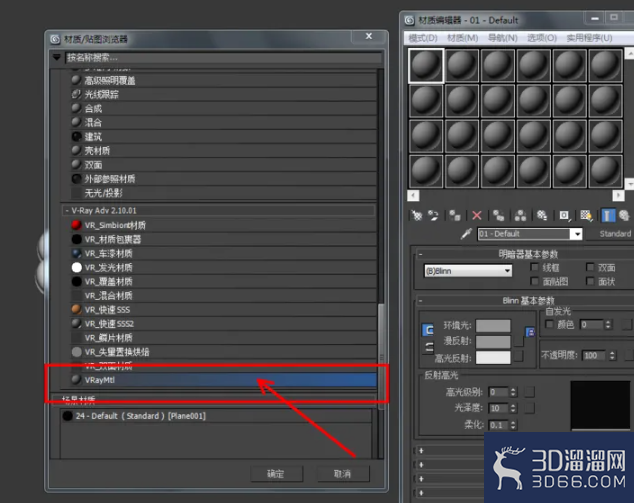Collapse the Blinn 基本参数 rollout
Image resolution: width=634 pixels, height=503 pixels.
(421, 300)
